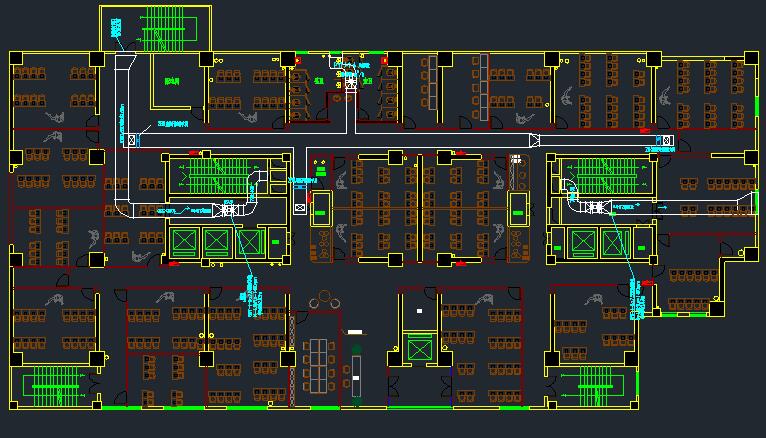Click the green room label right of the left vertical duct
Screen dimensions: 766x438
pyautogui.click(x=172, y=82)
